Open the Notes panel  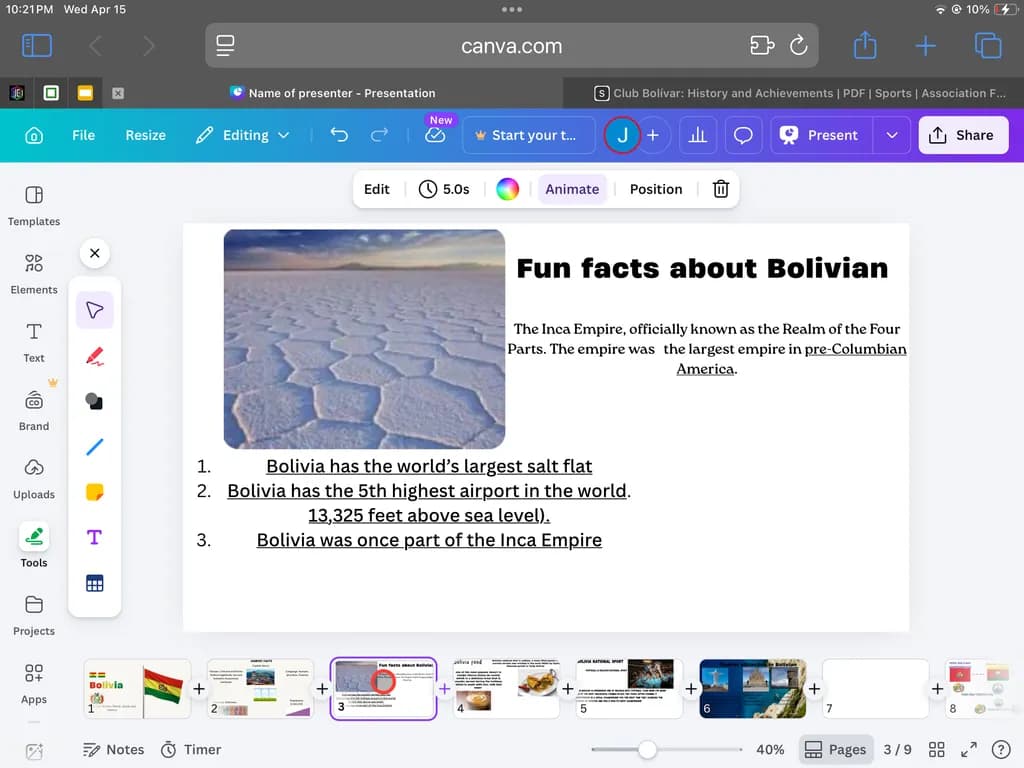coord(114,749)
